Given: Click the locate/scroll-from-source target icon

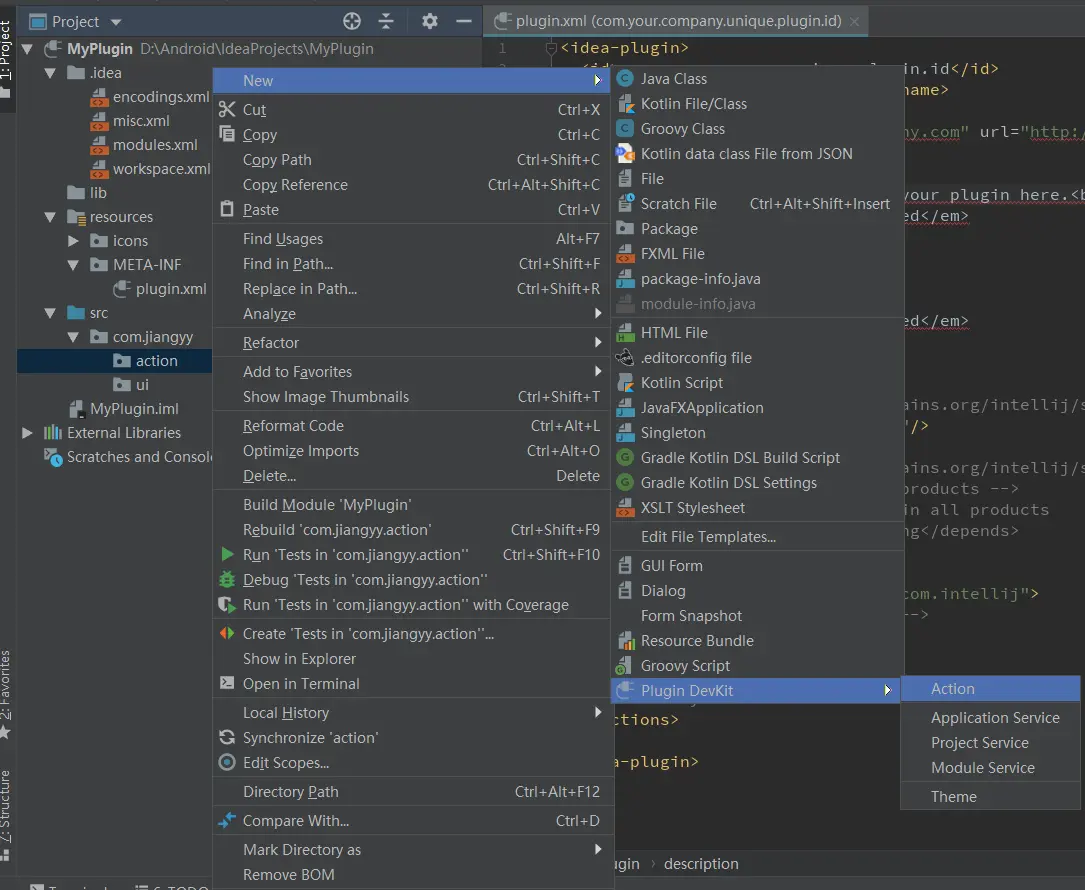Looking at the screenshot, I should pyautogui.click(x=351, y=21).
